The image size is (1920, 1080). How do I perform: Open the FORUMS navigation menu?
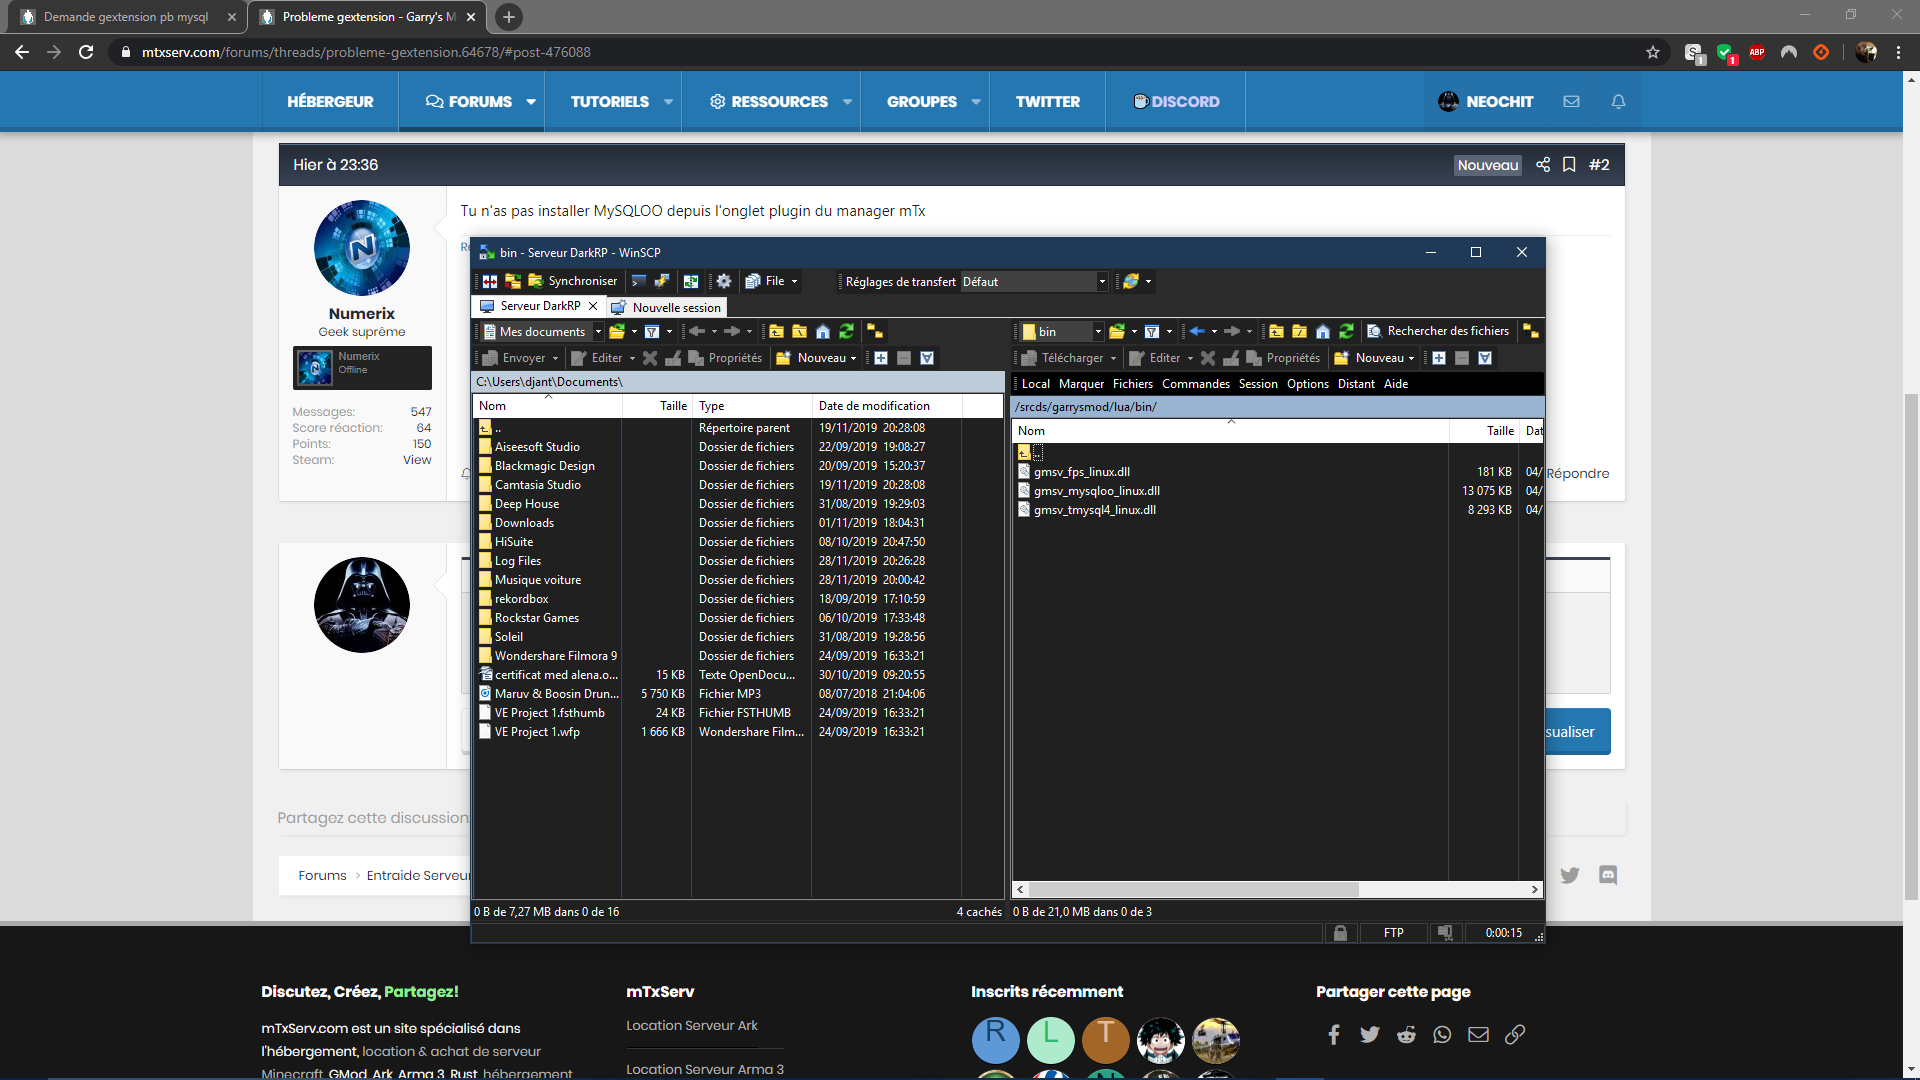[471, 102]
